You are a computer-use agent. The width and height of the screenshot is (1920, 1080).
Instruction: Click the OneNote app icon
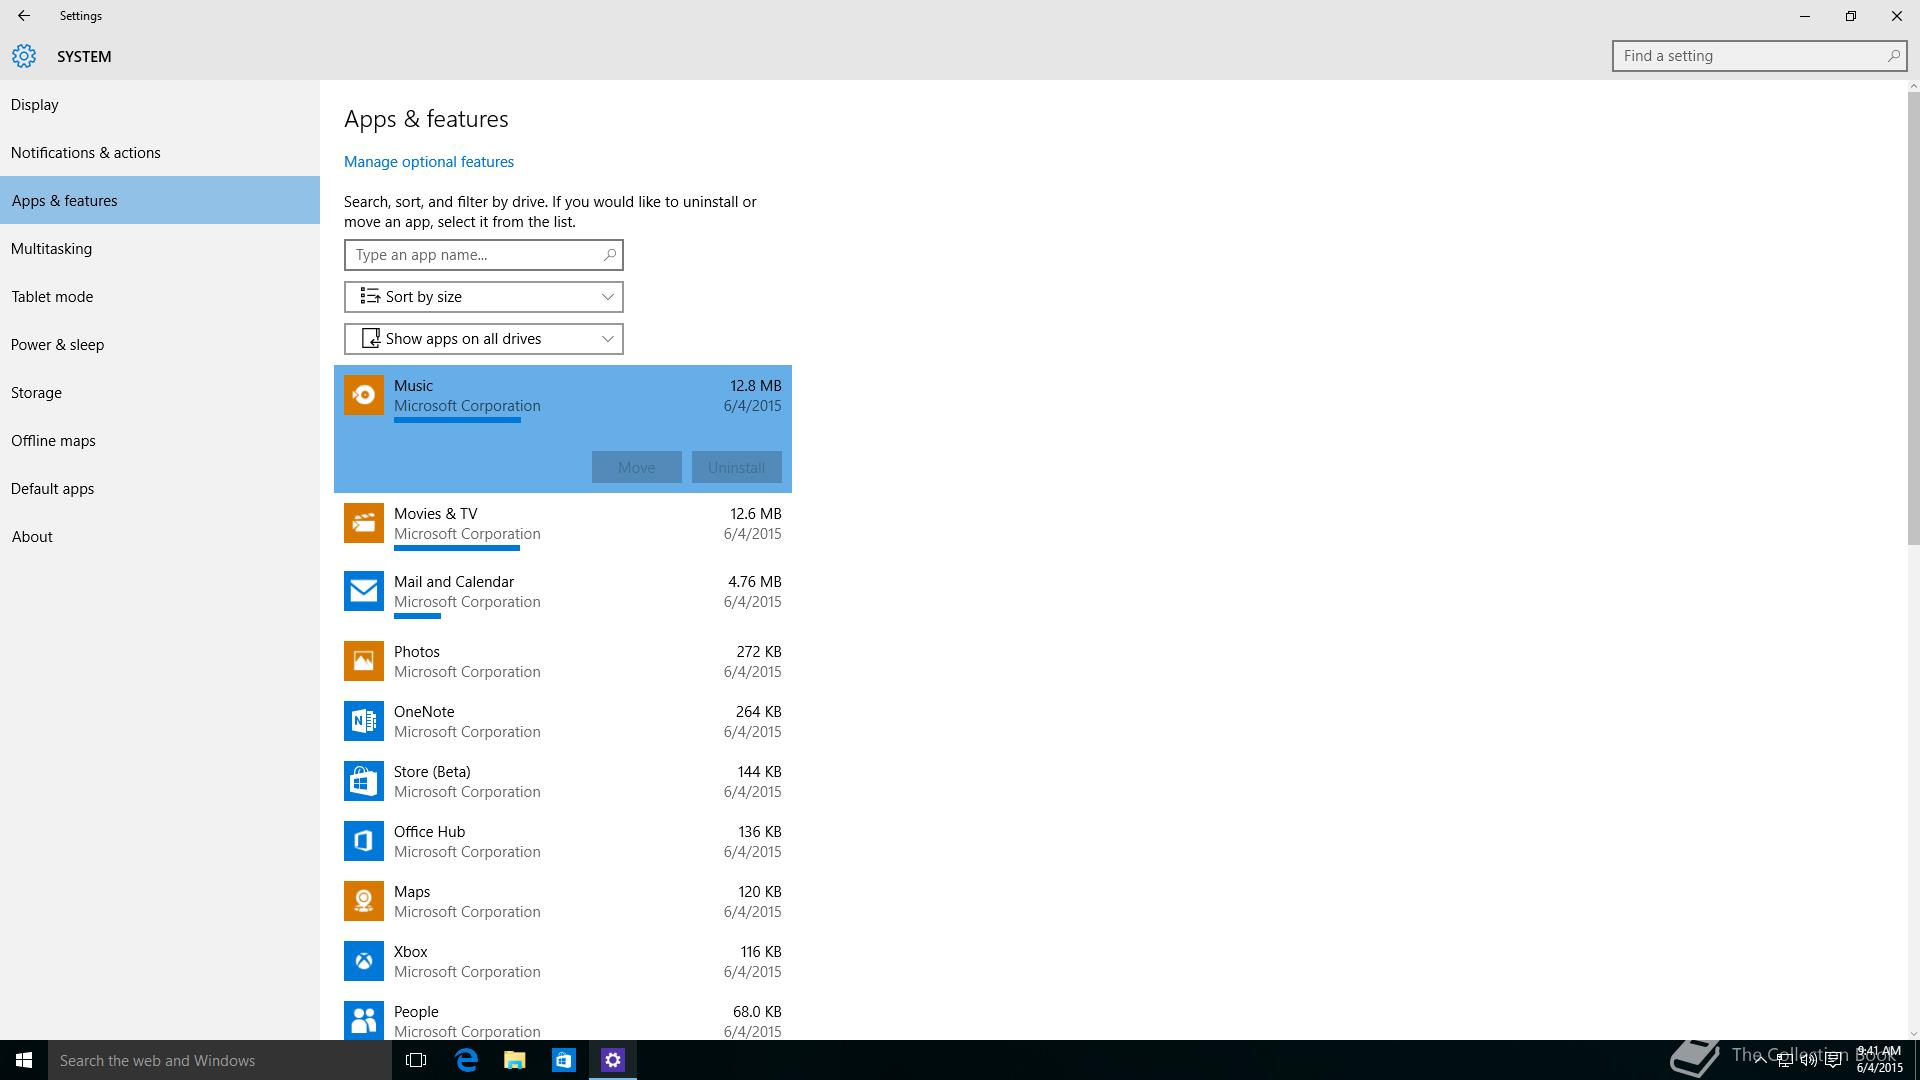point(364,721)
